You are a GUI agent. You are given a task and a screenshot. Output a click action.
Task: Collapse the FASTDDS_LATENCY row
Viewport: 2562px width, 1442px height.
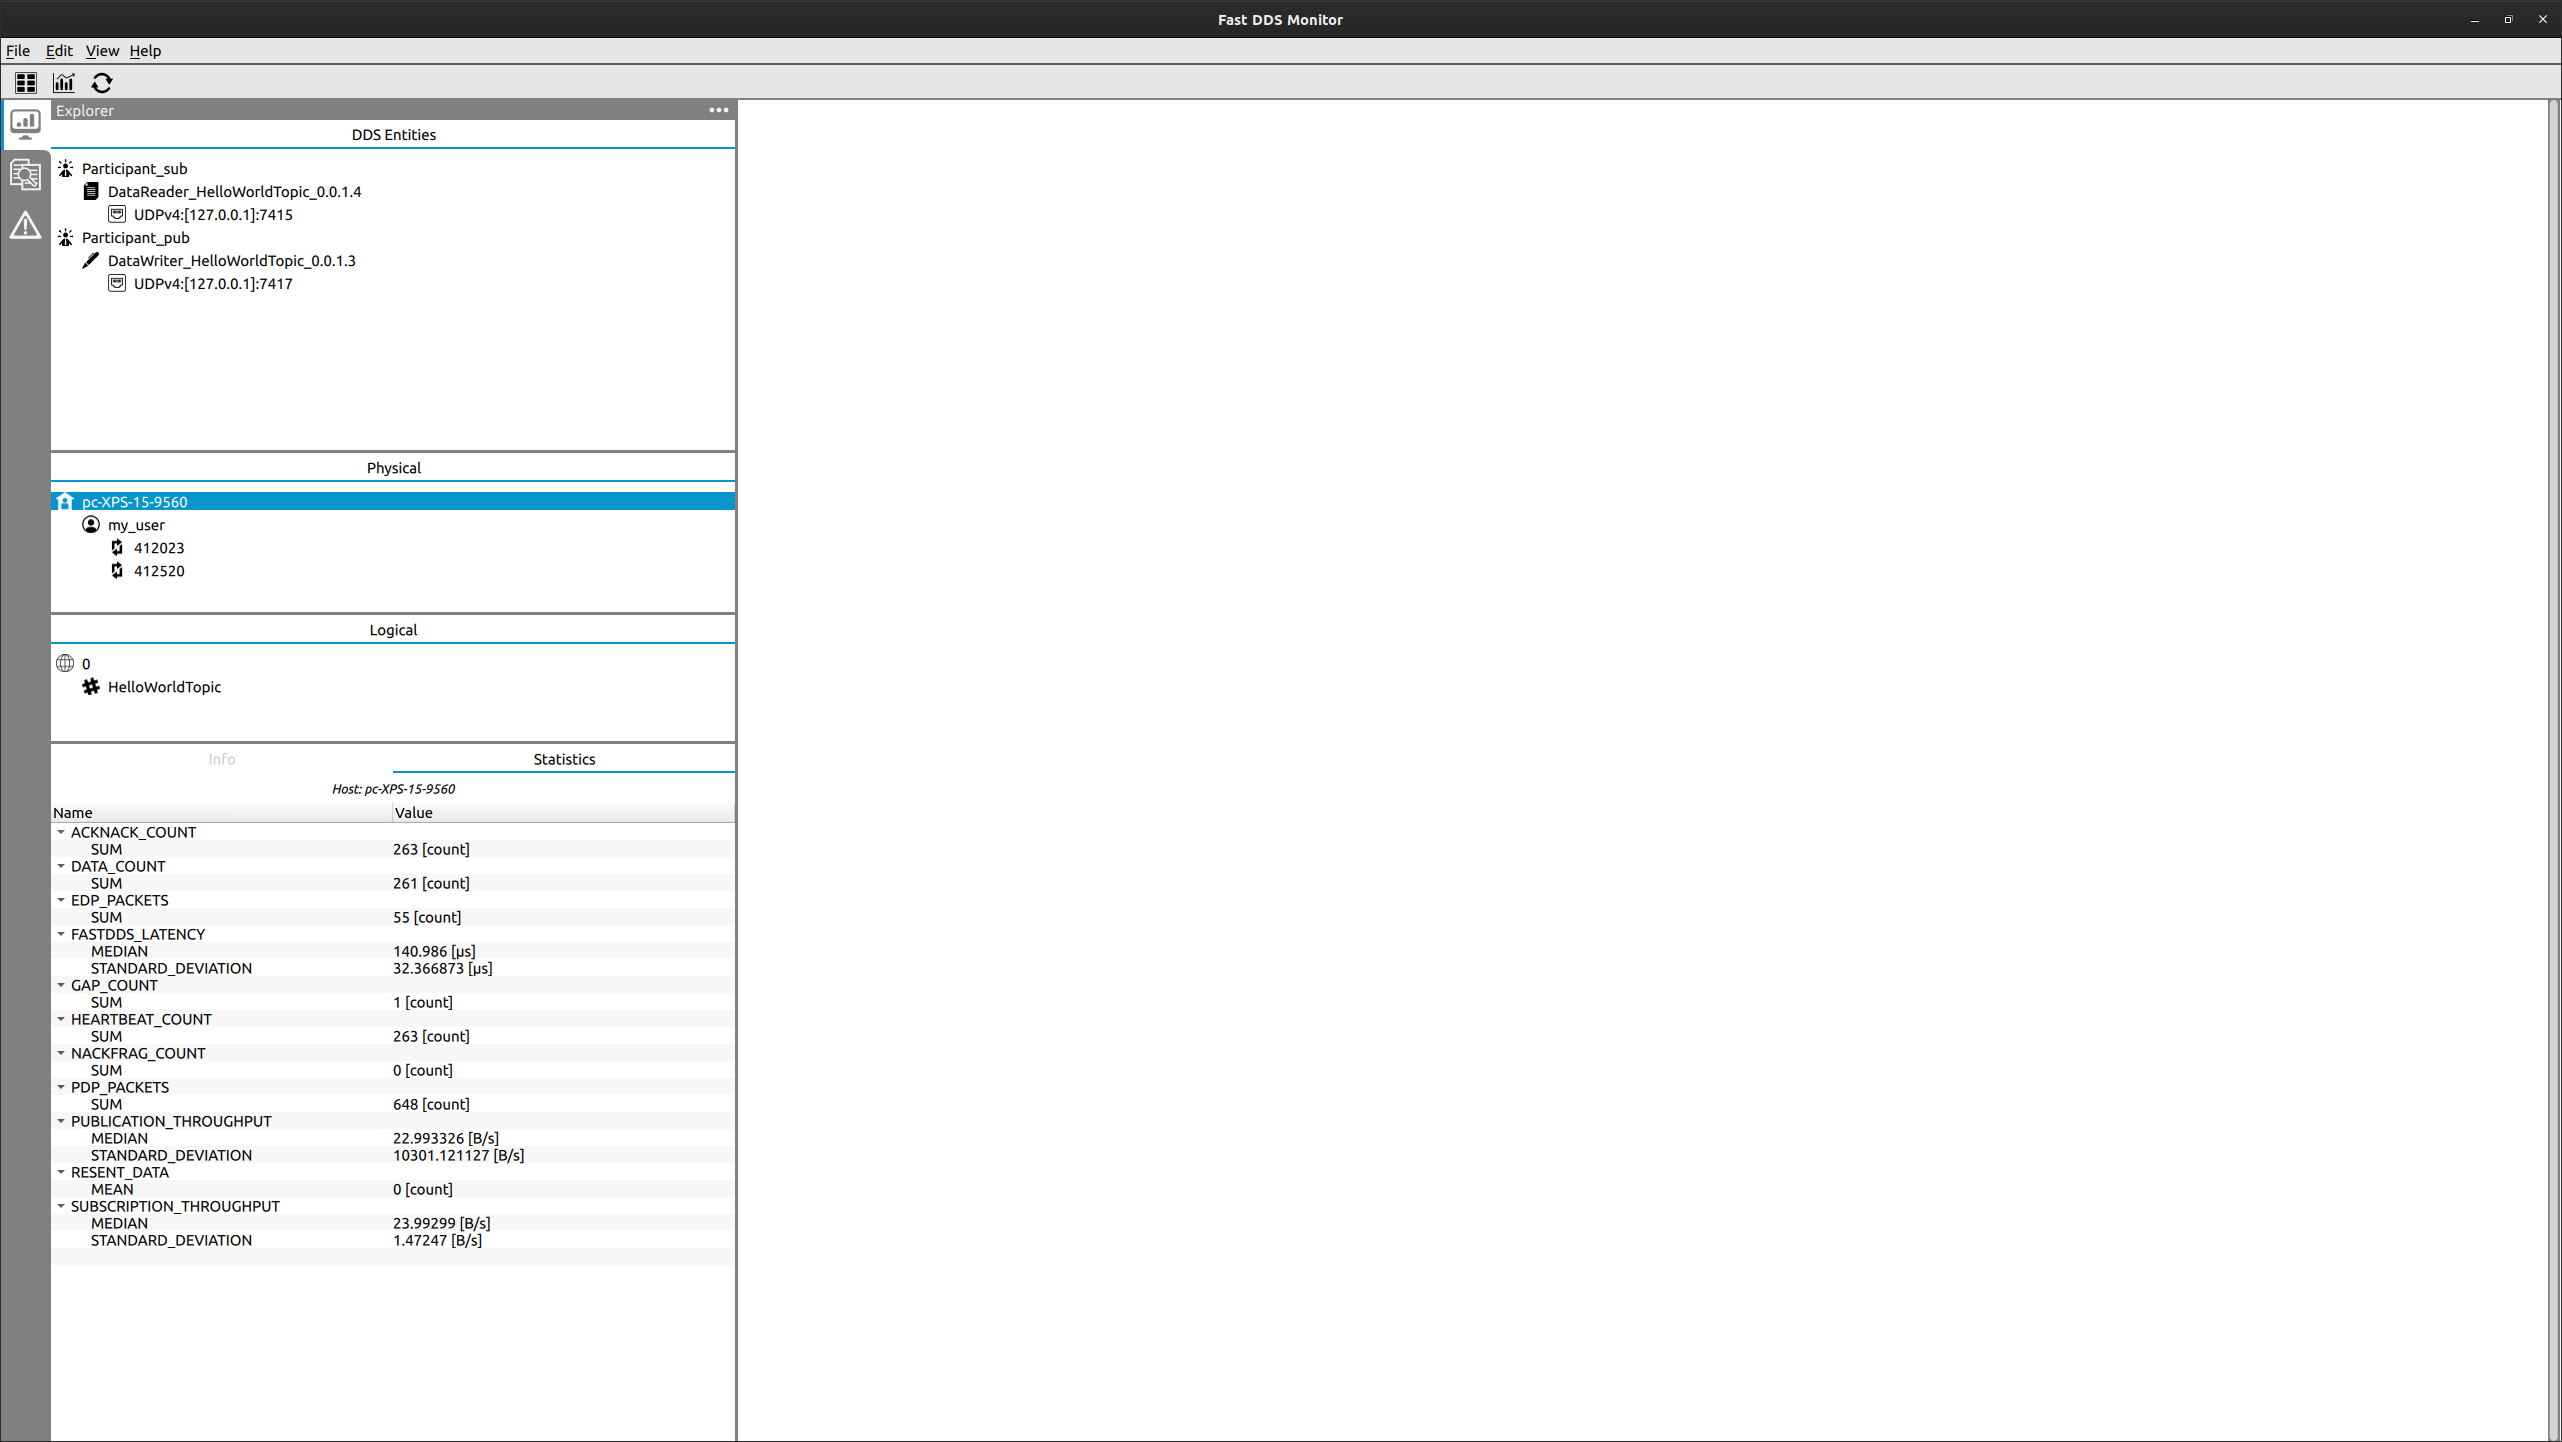click(x=61, y=934)
